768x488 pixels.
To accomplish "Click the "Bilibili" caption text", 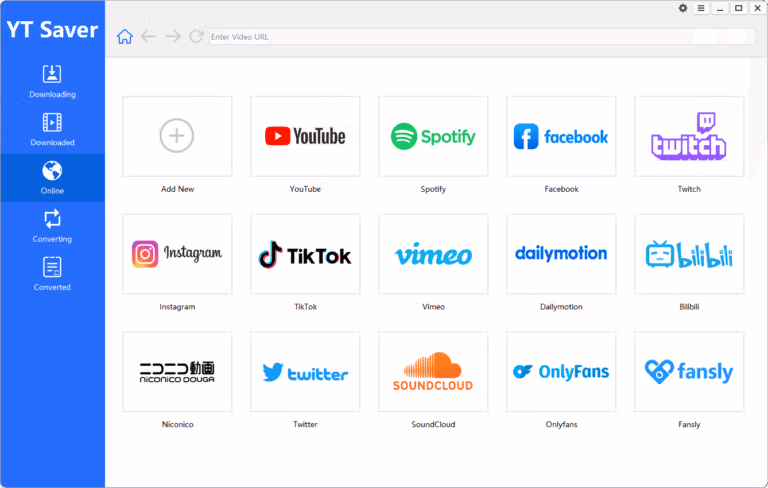I will pyautogui.click(x=689, y=307).
